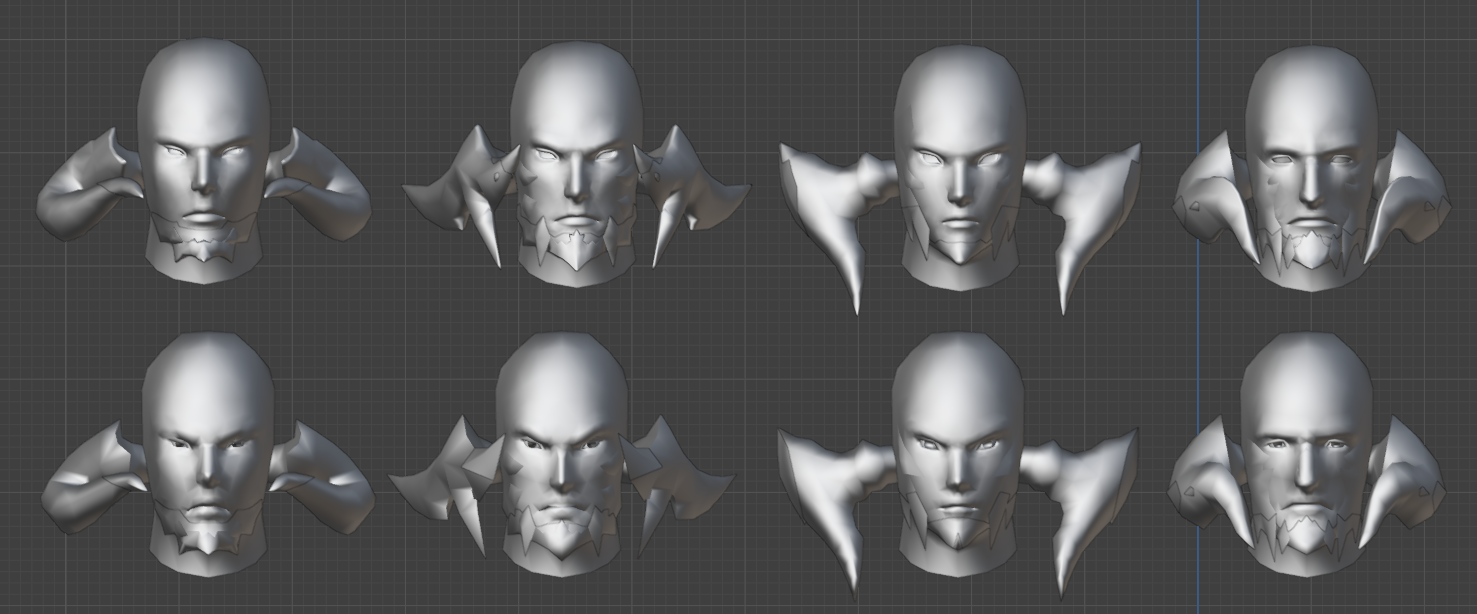The height and width of the screenshot is (614, 1477).
Task: Select top-row head with wide wing-like horns
Action: pyautogui.click(x=959, y=180)
